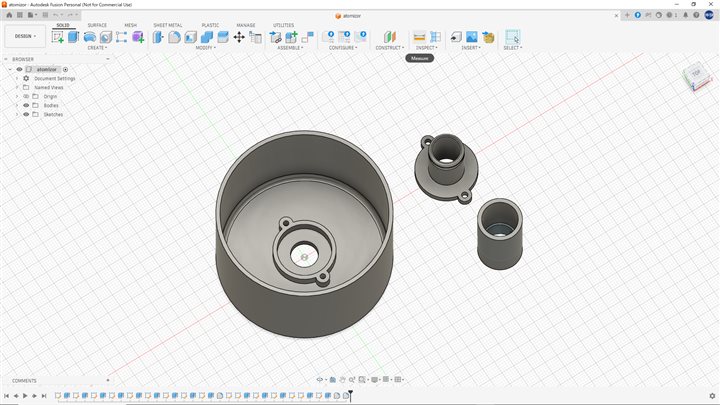This screenshot has width=720, height=405.
Task: Open the data panel grid icon
Action: coord(20,15)
